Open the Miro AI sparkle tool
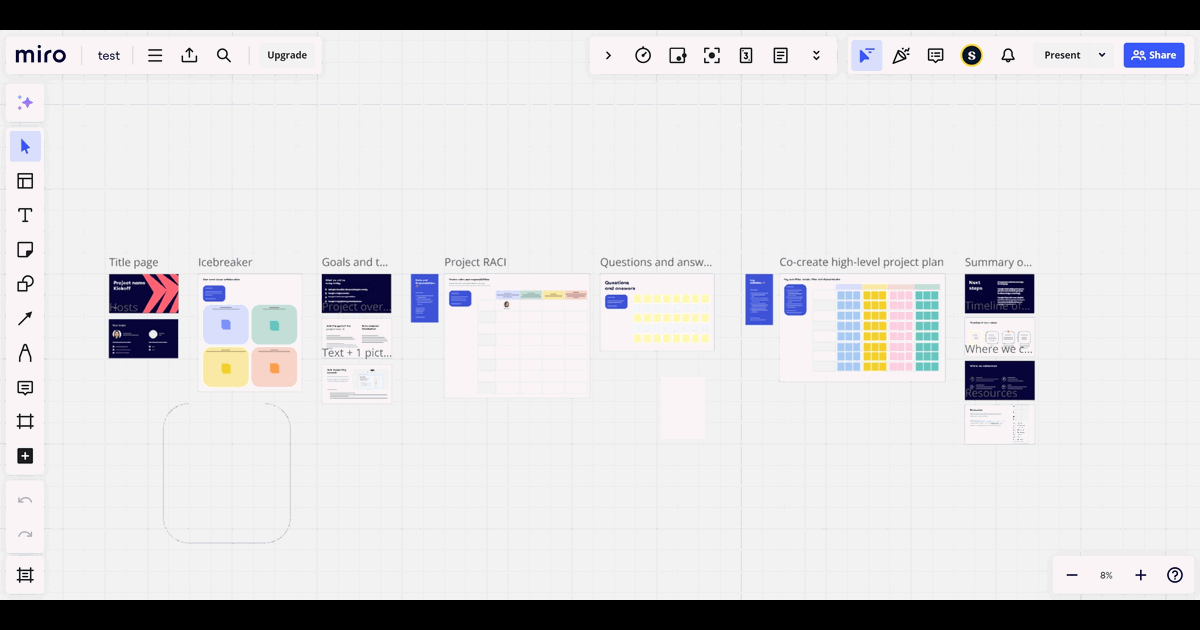This screenshot has height=630, width=1200. (25, 103)
